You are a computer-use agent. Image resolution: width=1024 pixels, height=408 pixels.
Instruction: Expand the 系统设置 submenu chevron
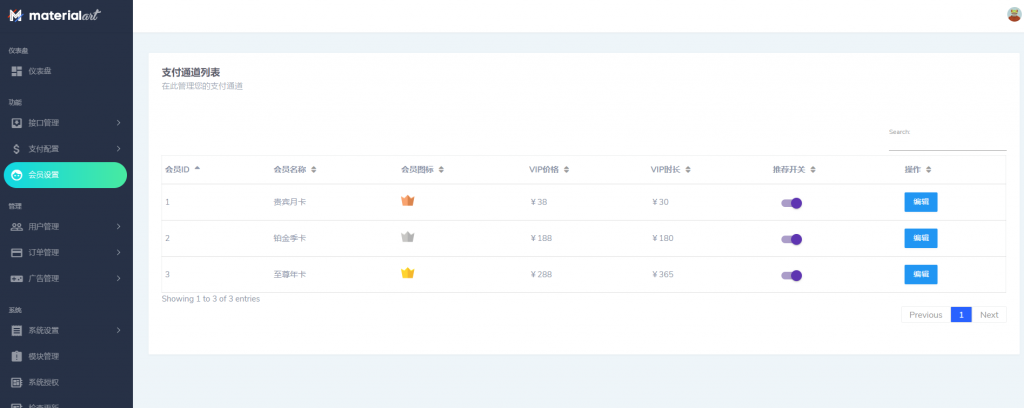point(118,330)
